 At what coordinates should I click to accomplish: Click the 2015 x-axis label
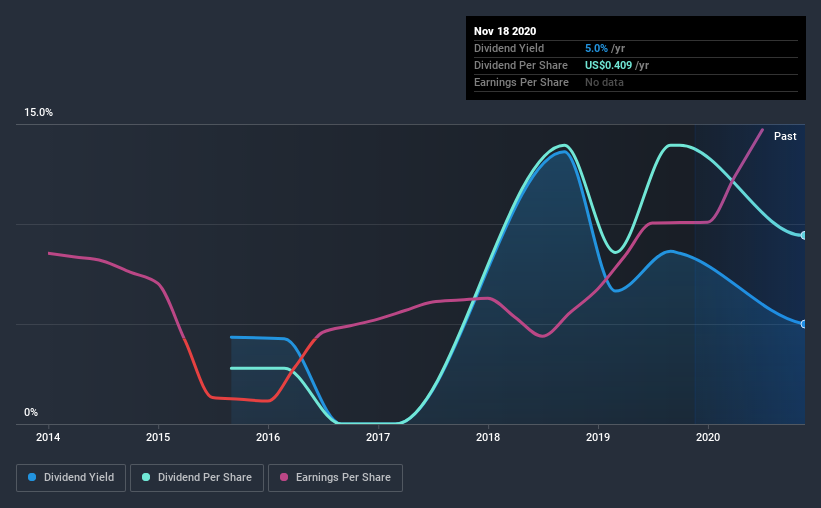pos(158,437)
